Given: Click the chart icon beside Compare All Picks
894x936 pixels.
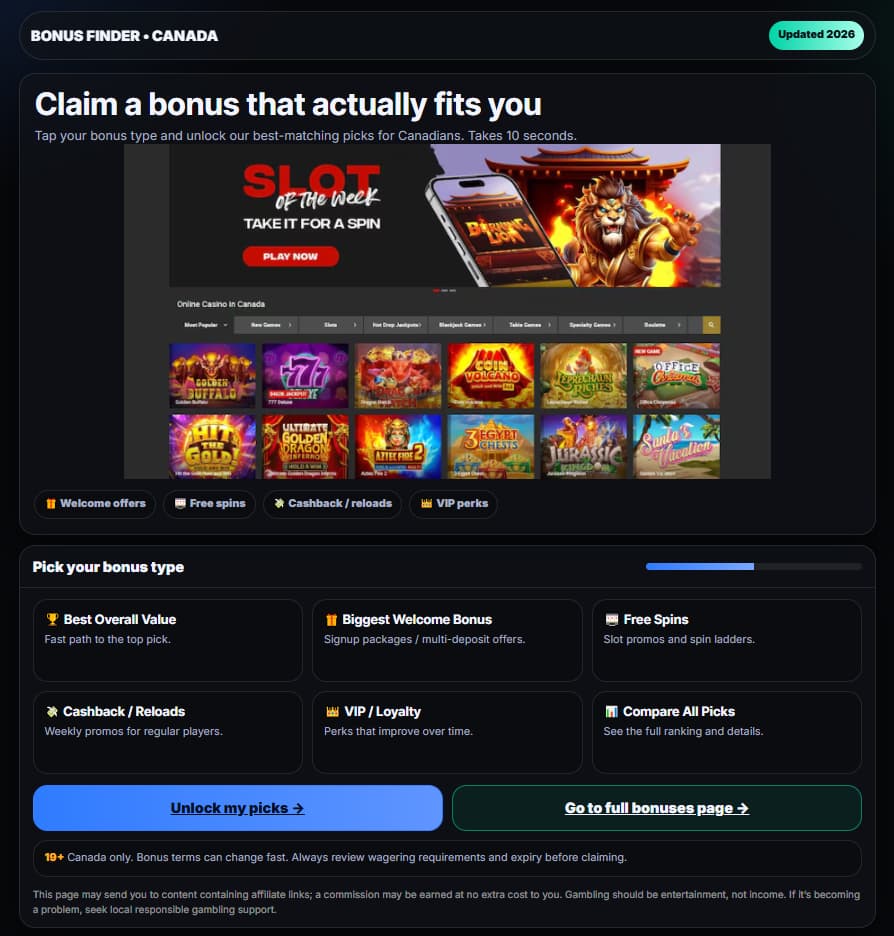Looking at the screenshot, I should pyautogui.click(x=611, y=712).
